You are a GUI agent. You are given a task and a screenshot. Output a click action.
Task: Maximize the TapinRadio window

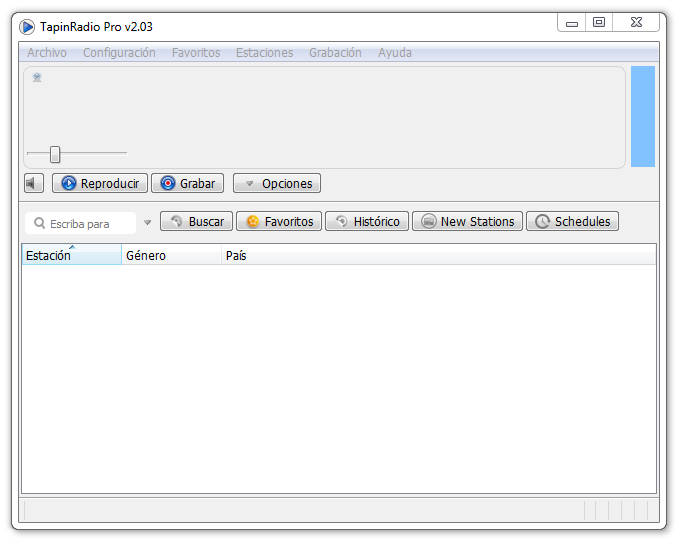click(x=599, y=23)
